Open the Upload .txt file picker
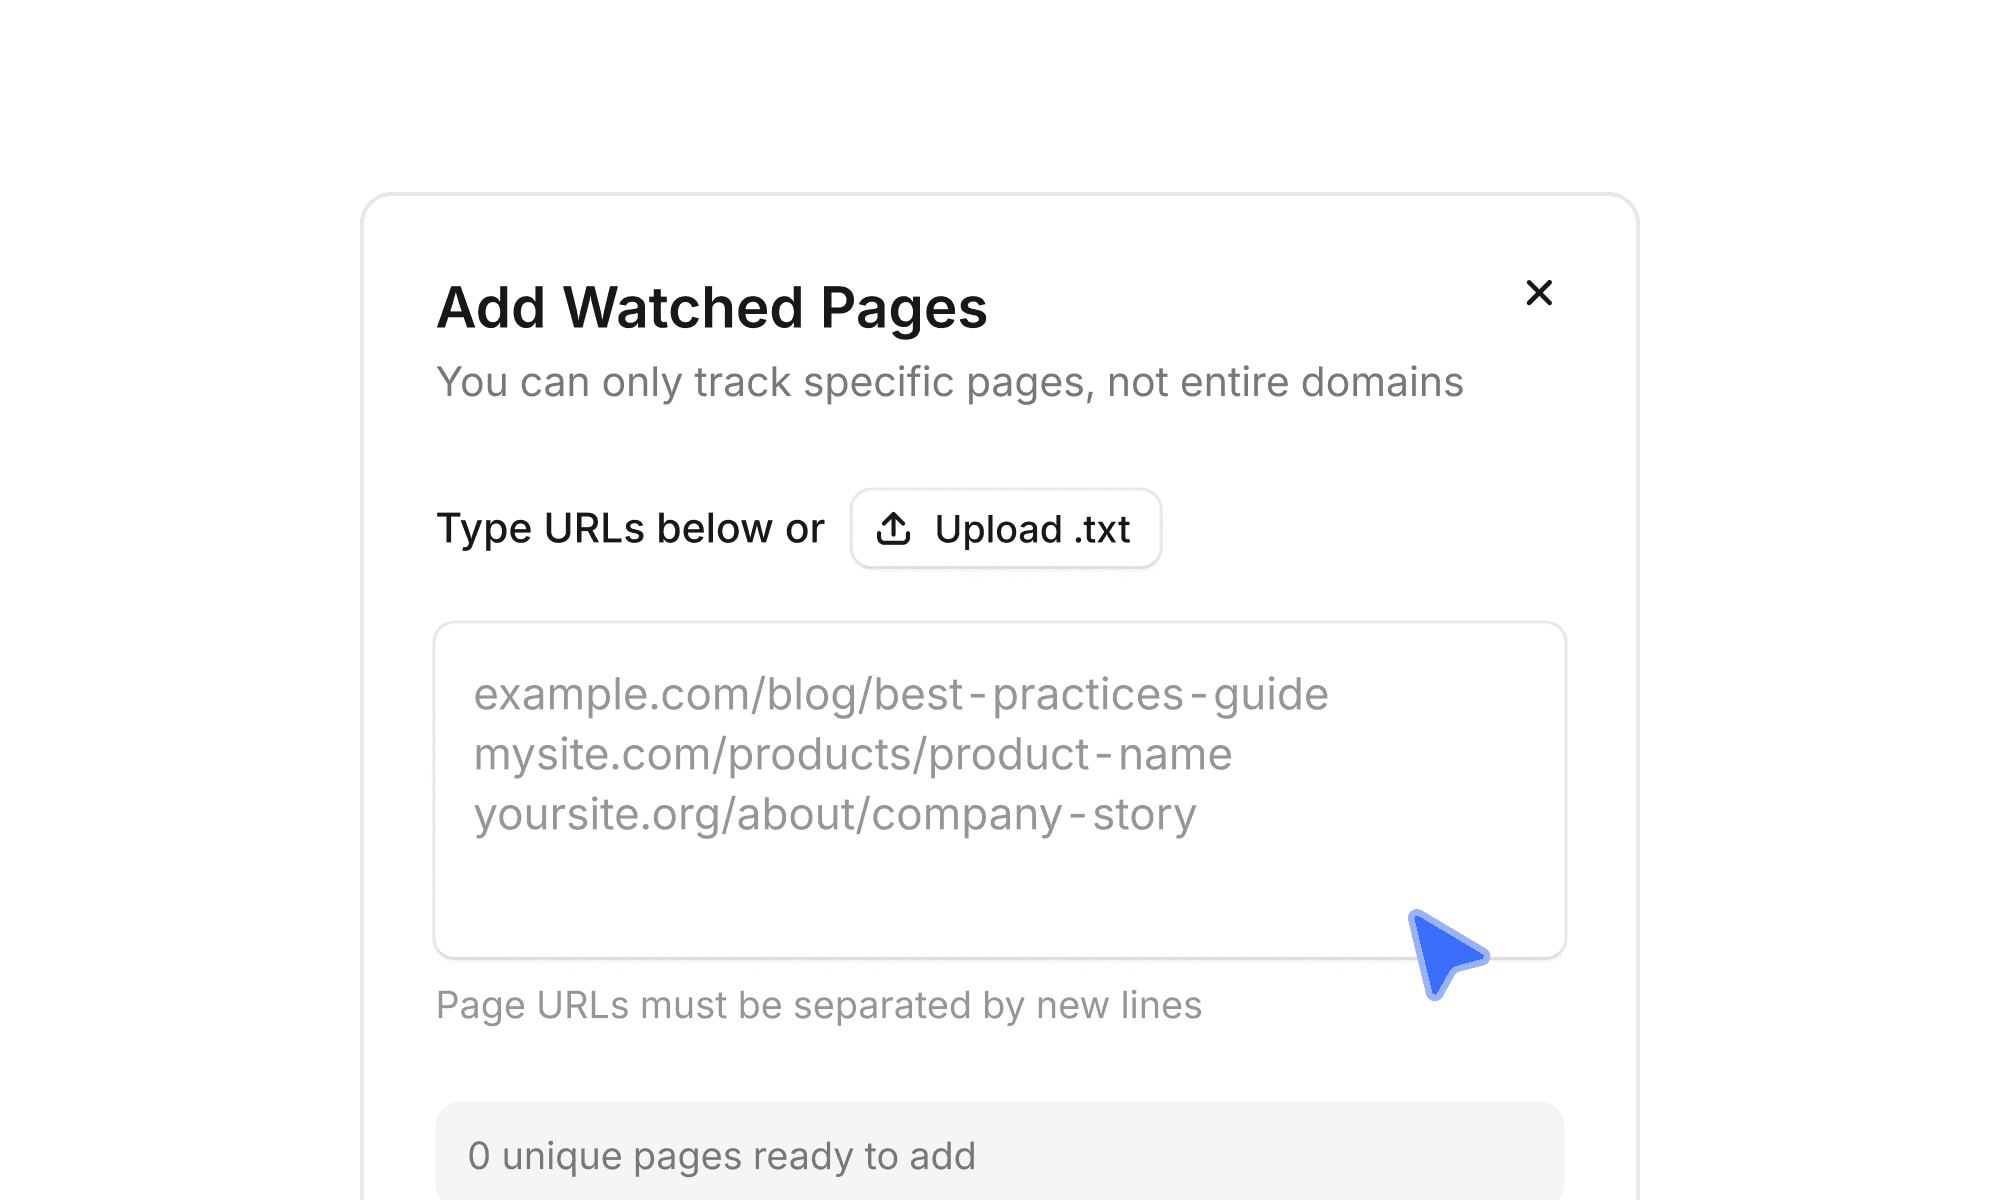 (x=1004, y=528)
